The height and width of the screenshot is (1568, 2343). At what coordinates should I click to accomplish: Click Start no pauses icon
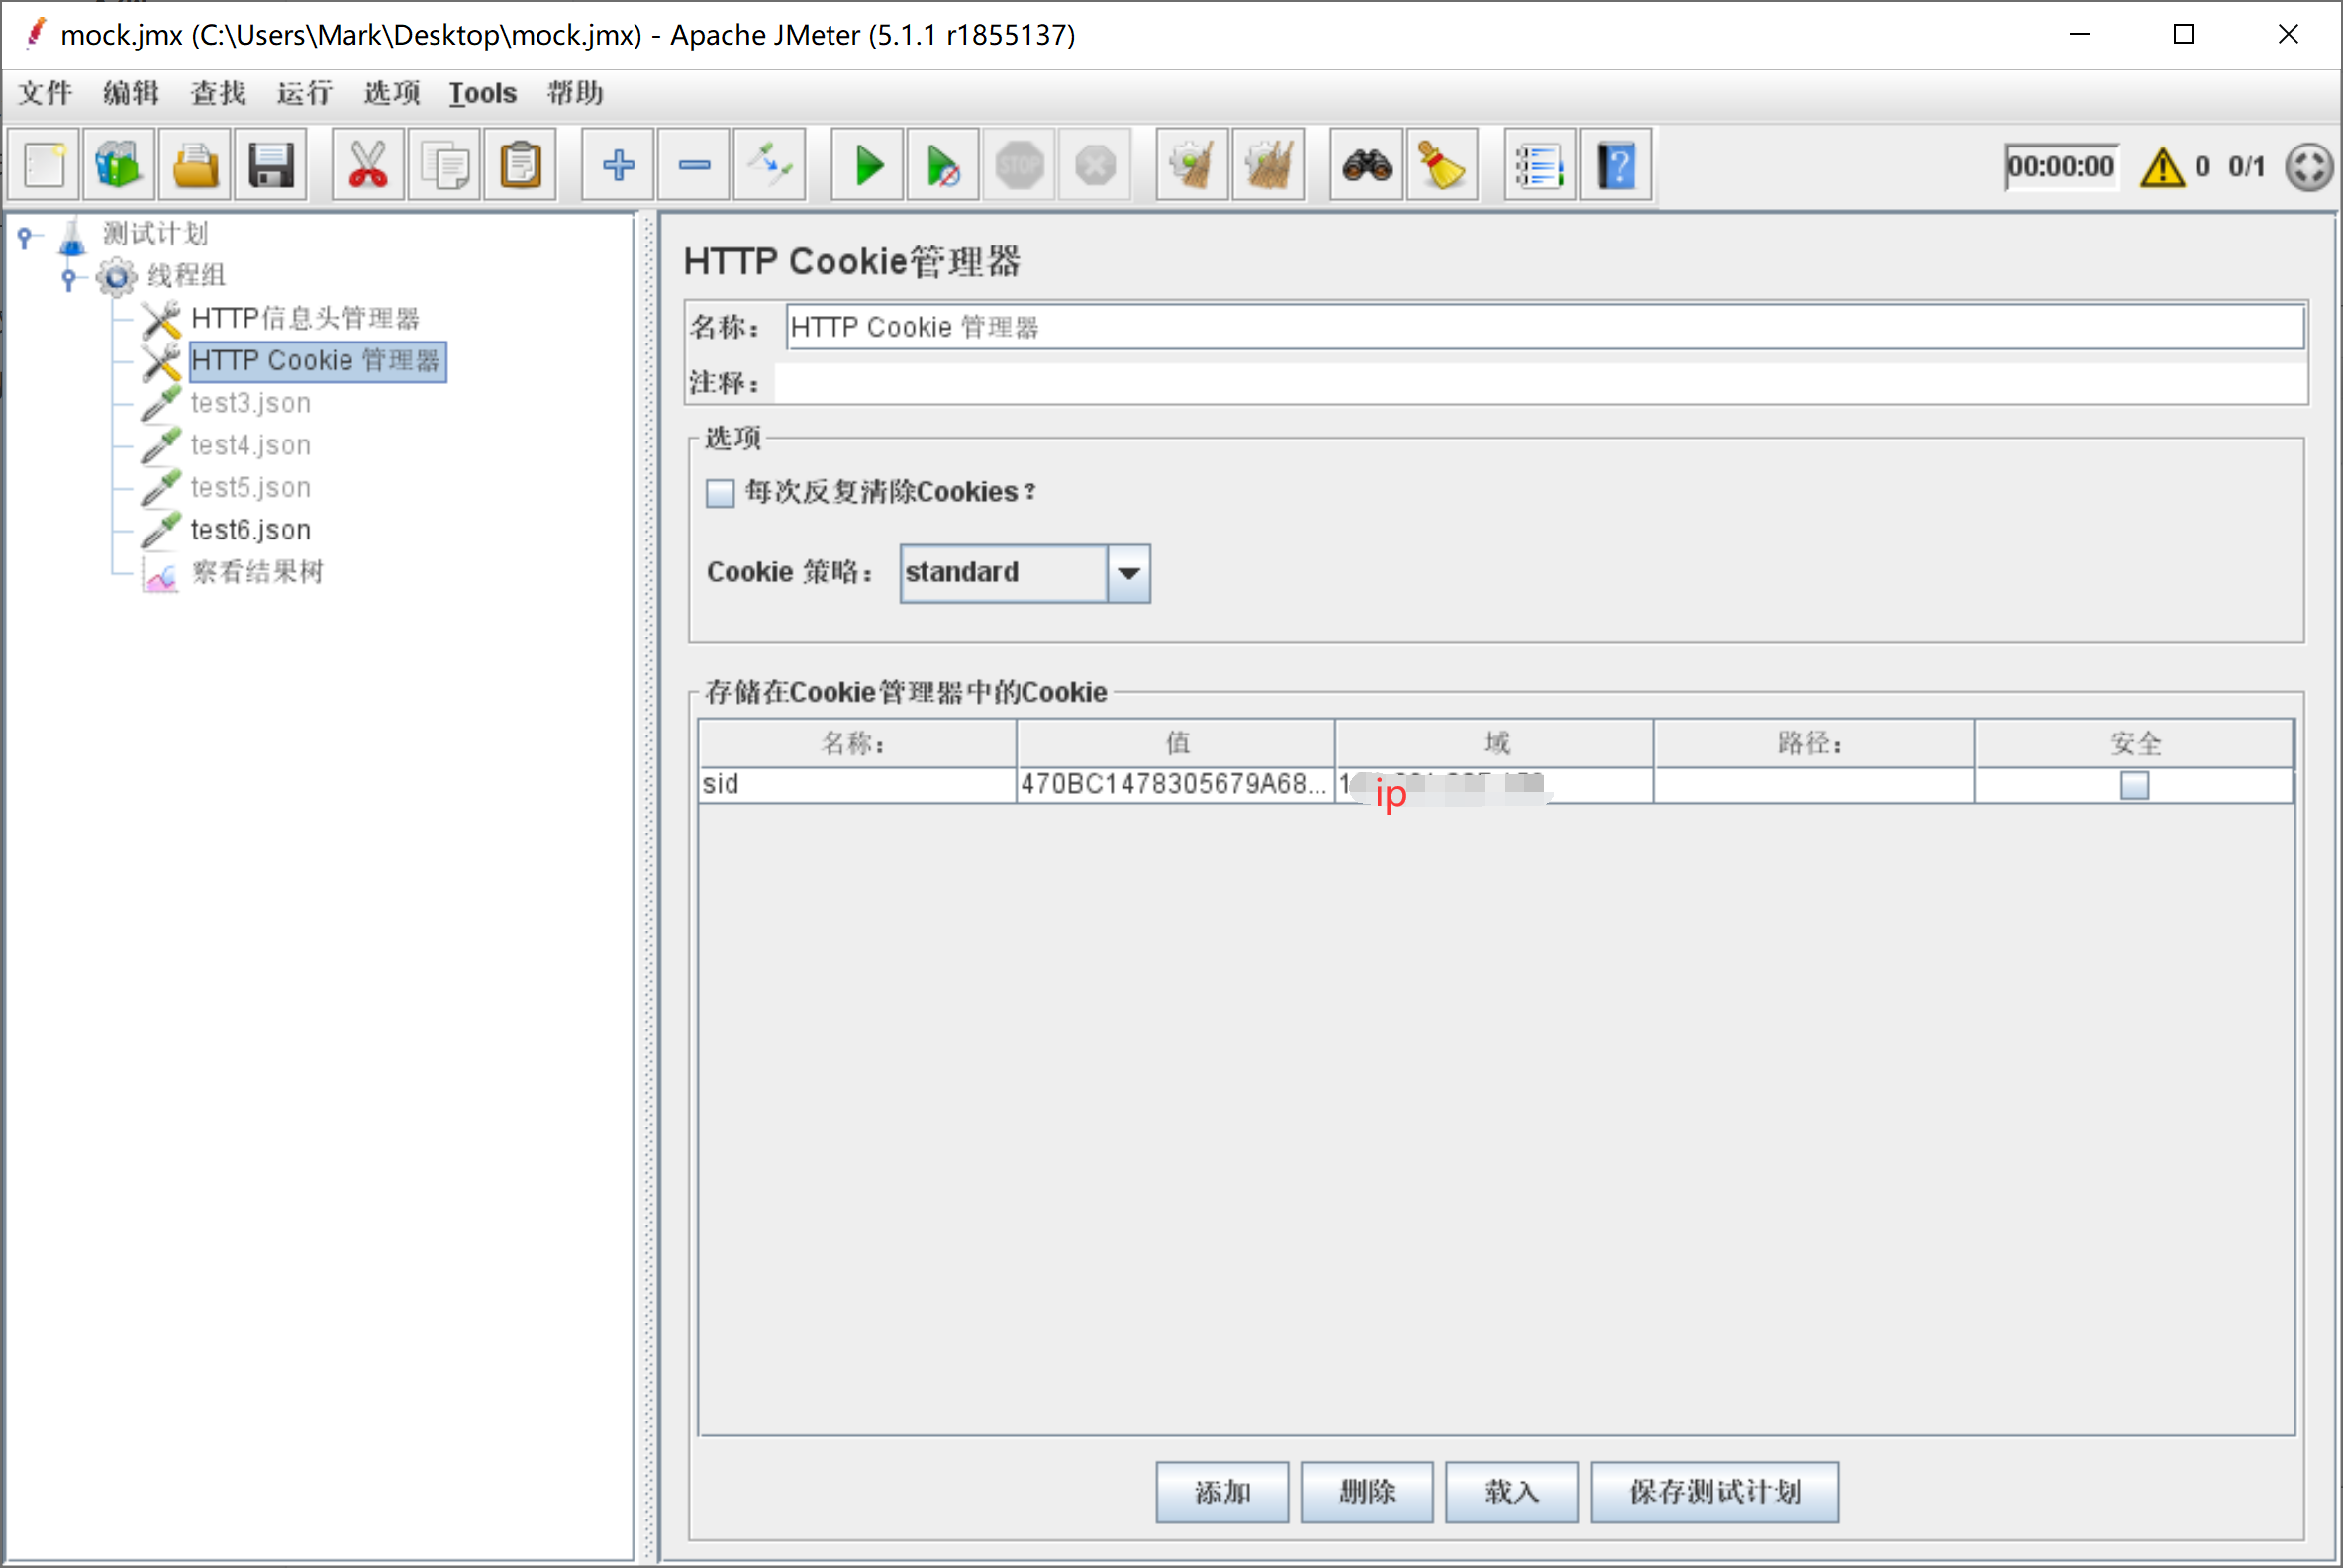click(943, 165)
